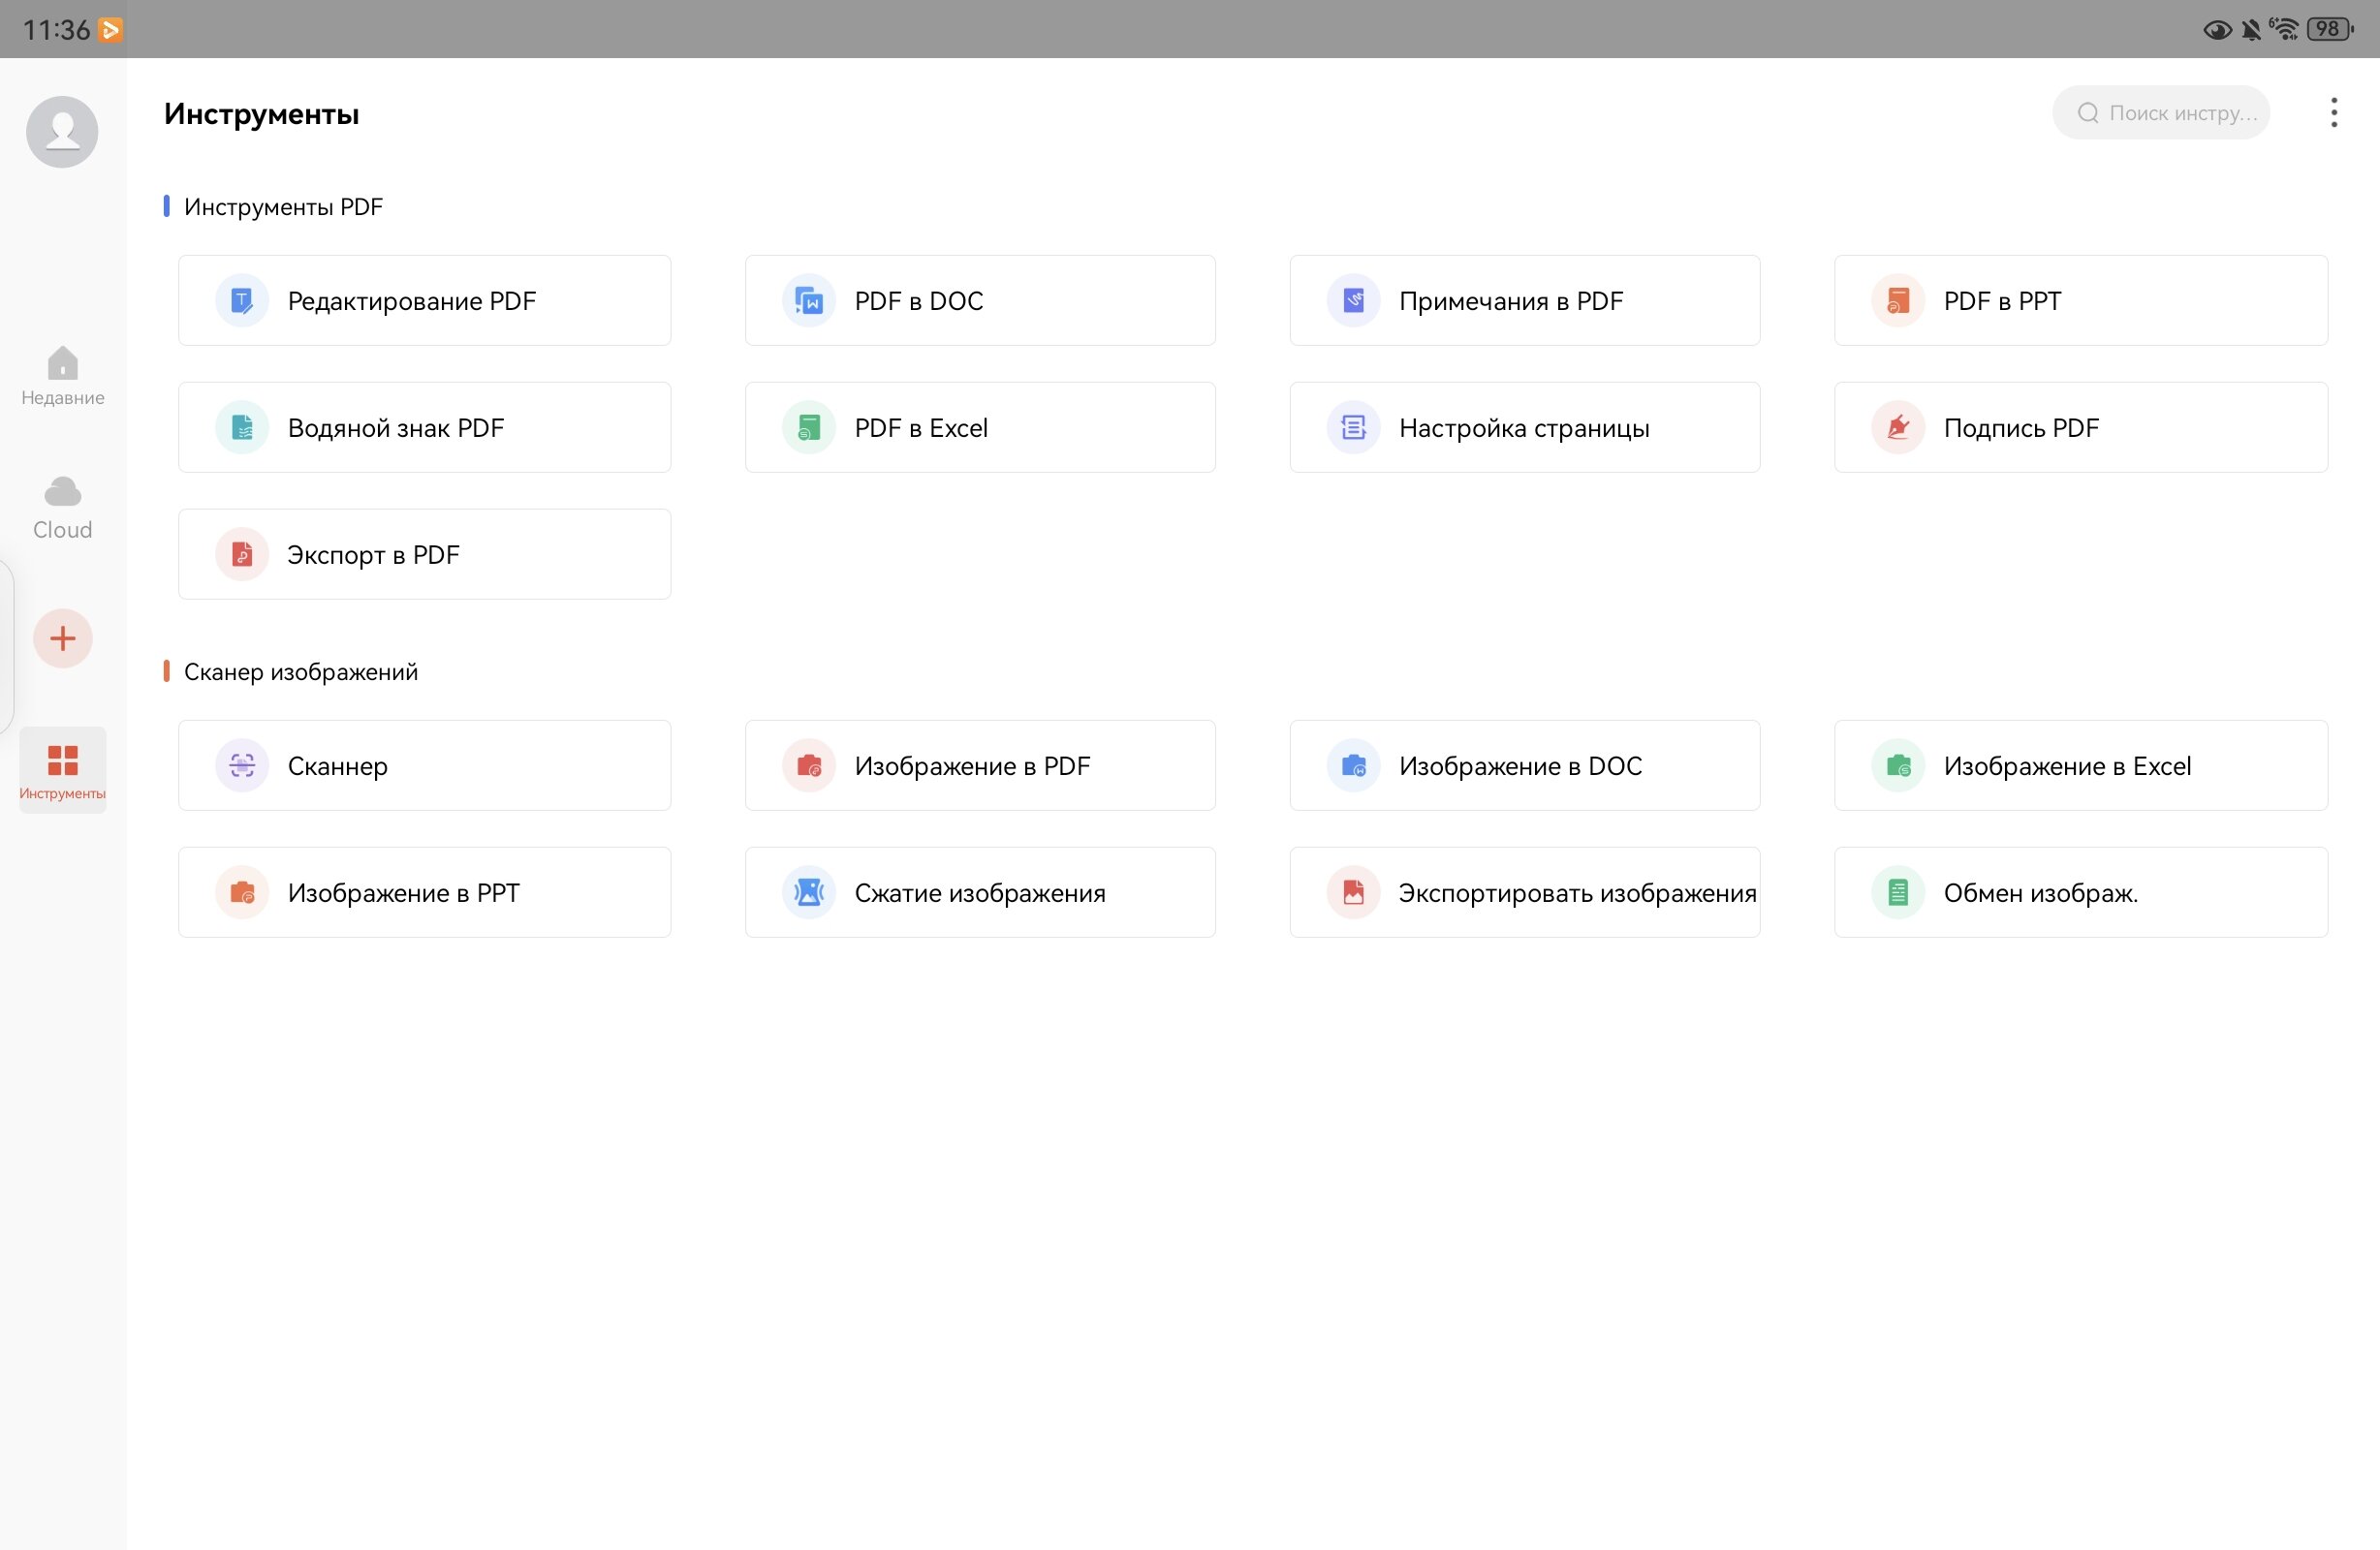
Task: Click the PDF в PPT orange icon
Action: pos(1897,301)
